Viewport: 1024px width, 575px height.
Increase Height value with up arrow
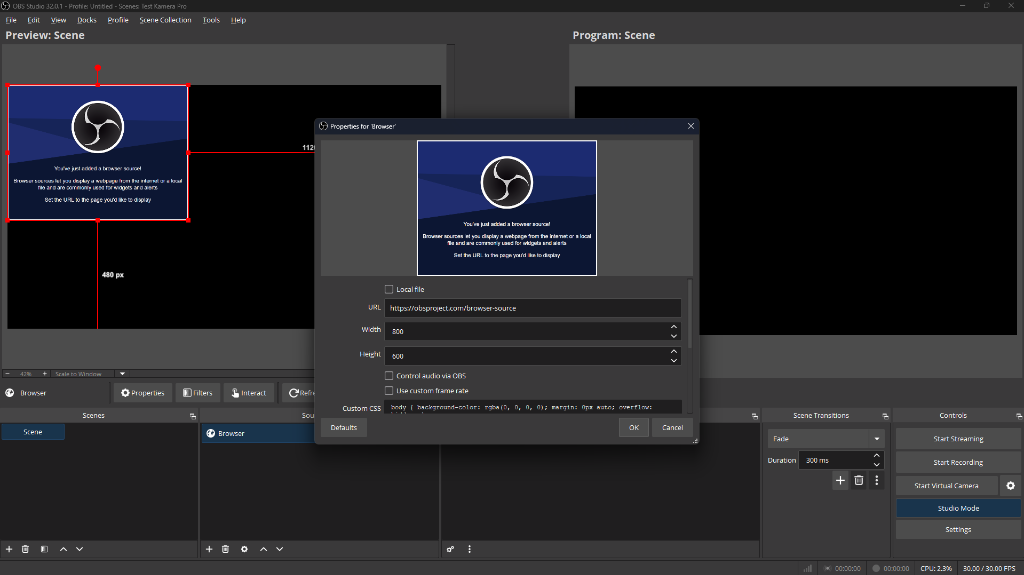tap(674, 352)
